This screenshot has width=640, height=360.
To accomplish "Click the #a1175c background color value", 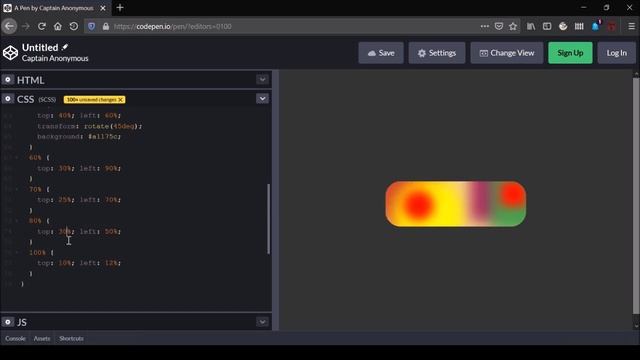I will [104, 136].
